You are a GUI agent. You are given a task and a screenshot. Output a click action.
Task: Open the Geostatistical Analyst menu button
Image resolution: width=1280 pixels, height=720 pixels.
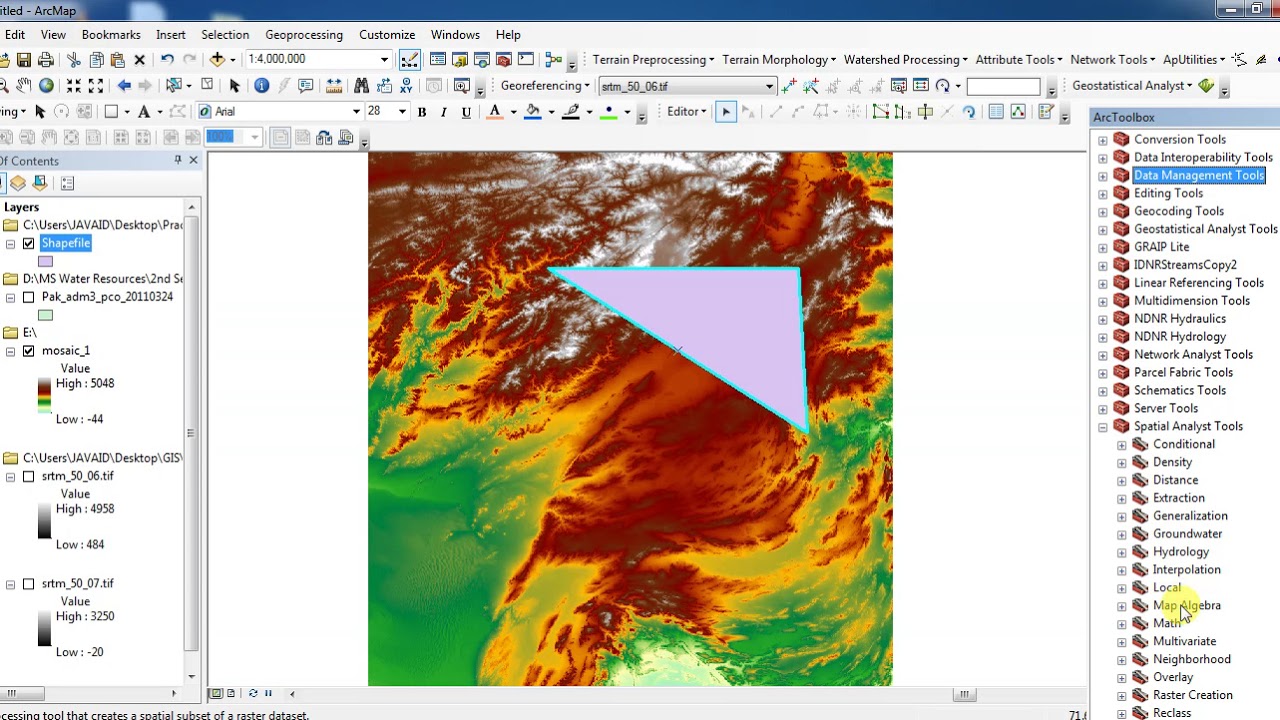[x=1132, y=86]
